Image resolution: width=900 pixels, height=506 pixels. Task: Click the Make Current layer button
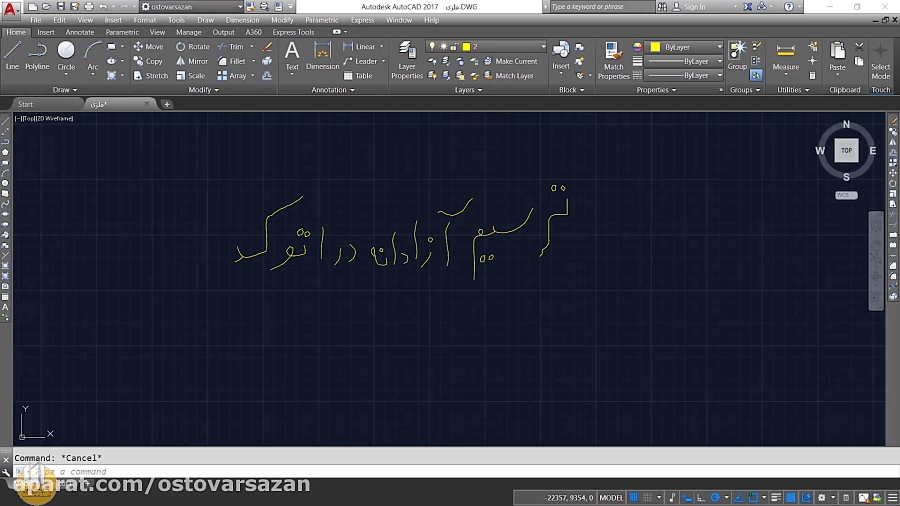(x=511, y=61)
